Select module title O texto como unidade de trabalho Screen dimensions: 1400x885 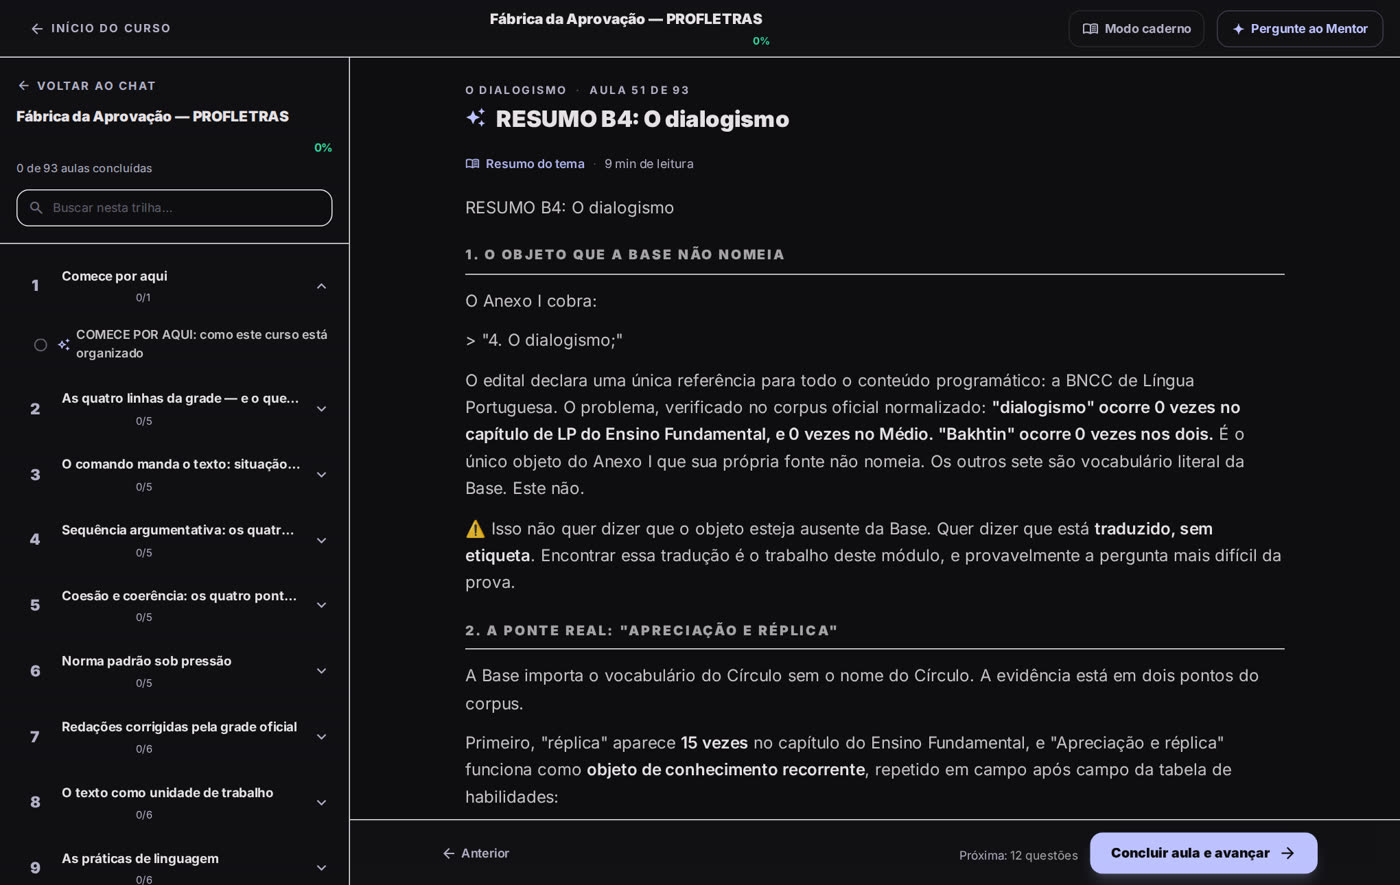(167, 793)
